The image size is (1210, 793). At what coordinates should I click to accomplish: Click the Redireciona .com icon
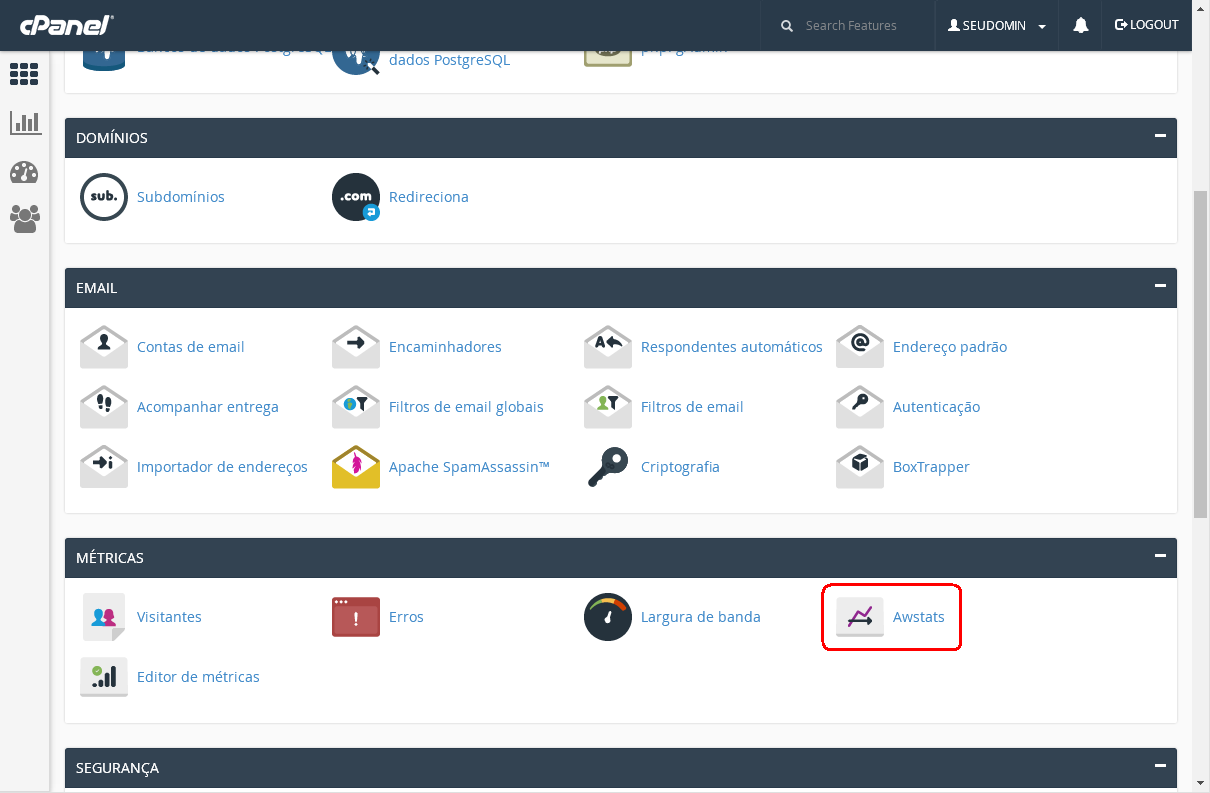point(356,197)
